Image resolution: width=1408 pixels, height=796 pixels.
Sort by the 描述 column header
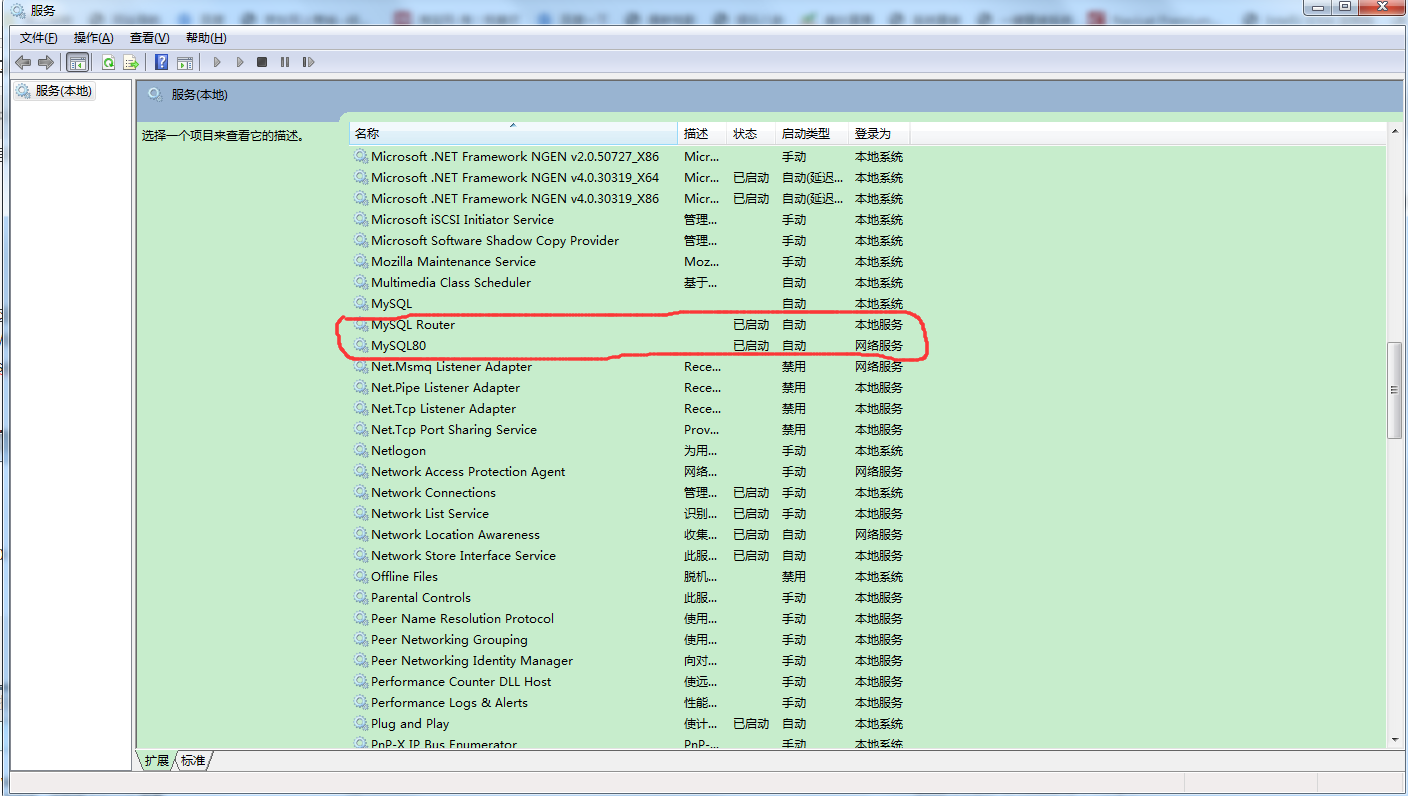pos(702,134)
